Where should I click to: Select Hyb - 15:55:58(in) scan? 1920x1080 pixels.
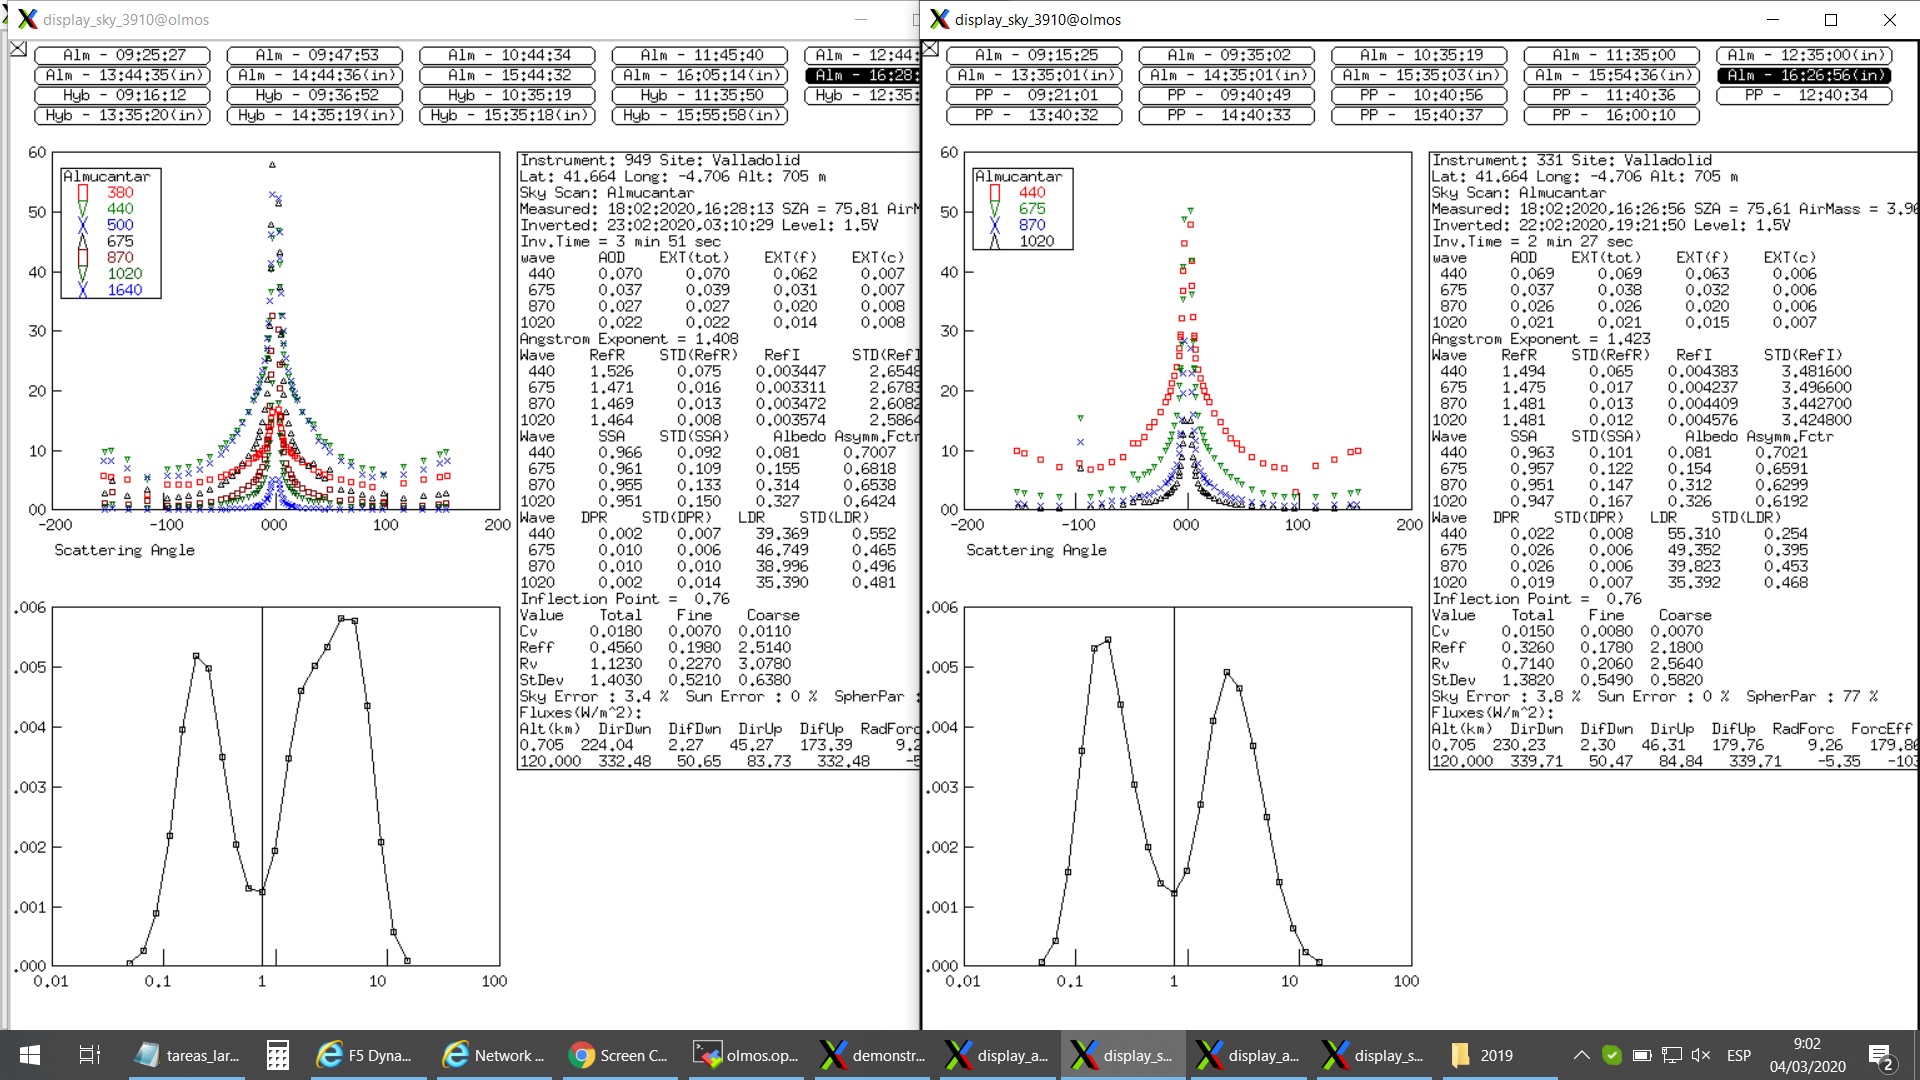[x=700, y=115]
